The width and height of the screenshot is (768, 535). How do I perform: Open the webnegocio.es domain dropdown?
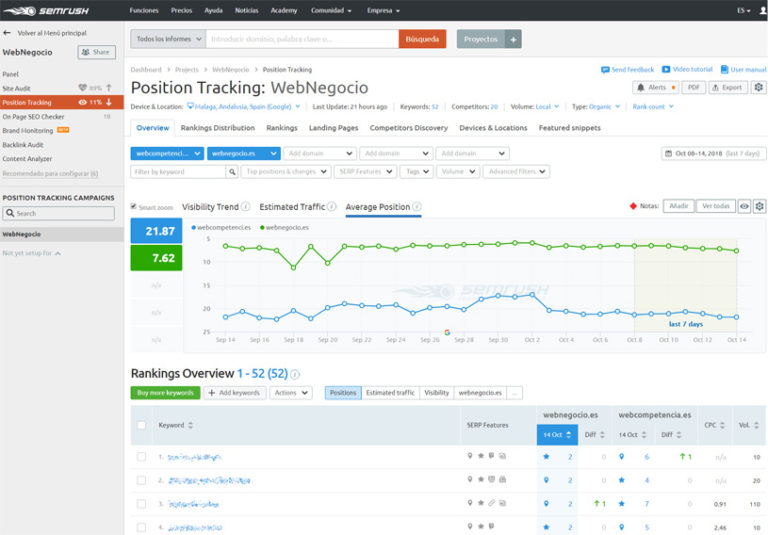point(244,153)
